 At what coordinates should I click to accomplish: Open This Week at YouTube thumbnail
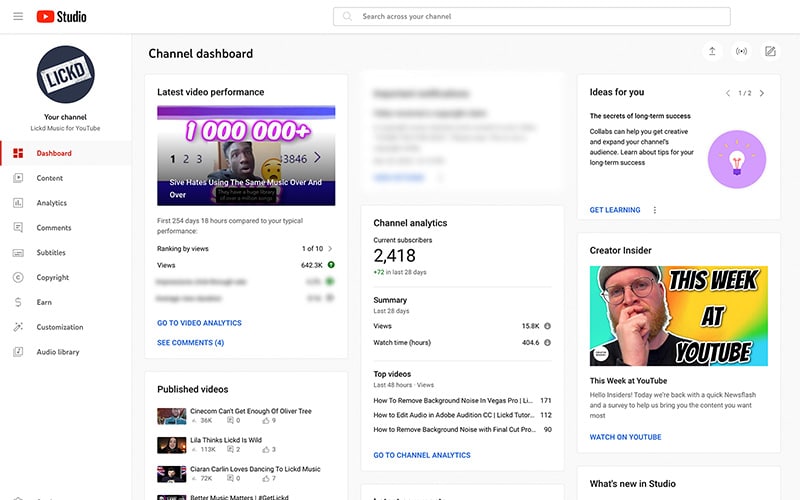[679, 316]
